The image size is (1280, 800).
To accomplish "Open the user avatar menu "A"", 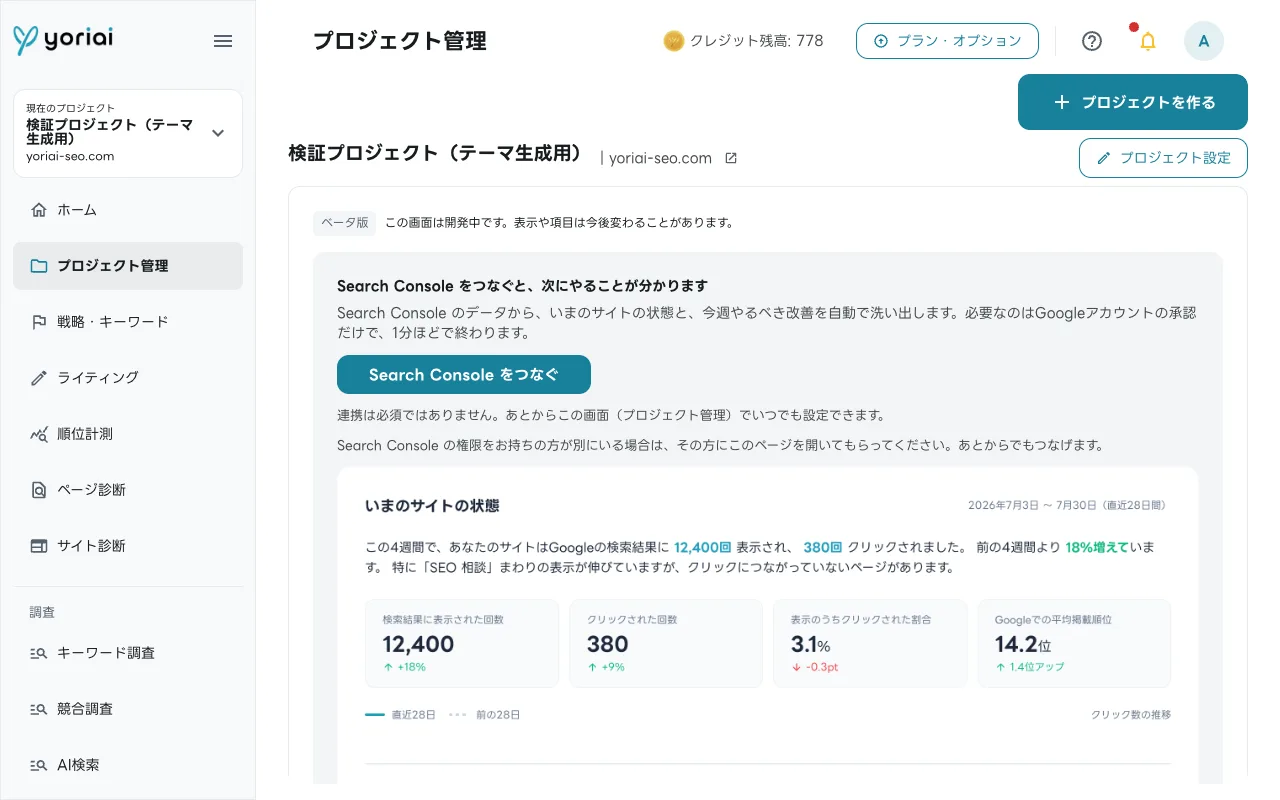I will click(x=1204, y=41).
